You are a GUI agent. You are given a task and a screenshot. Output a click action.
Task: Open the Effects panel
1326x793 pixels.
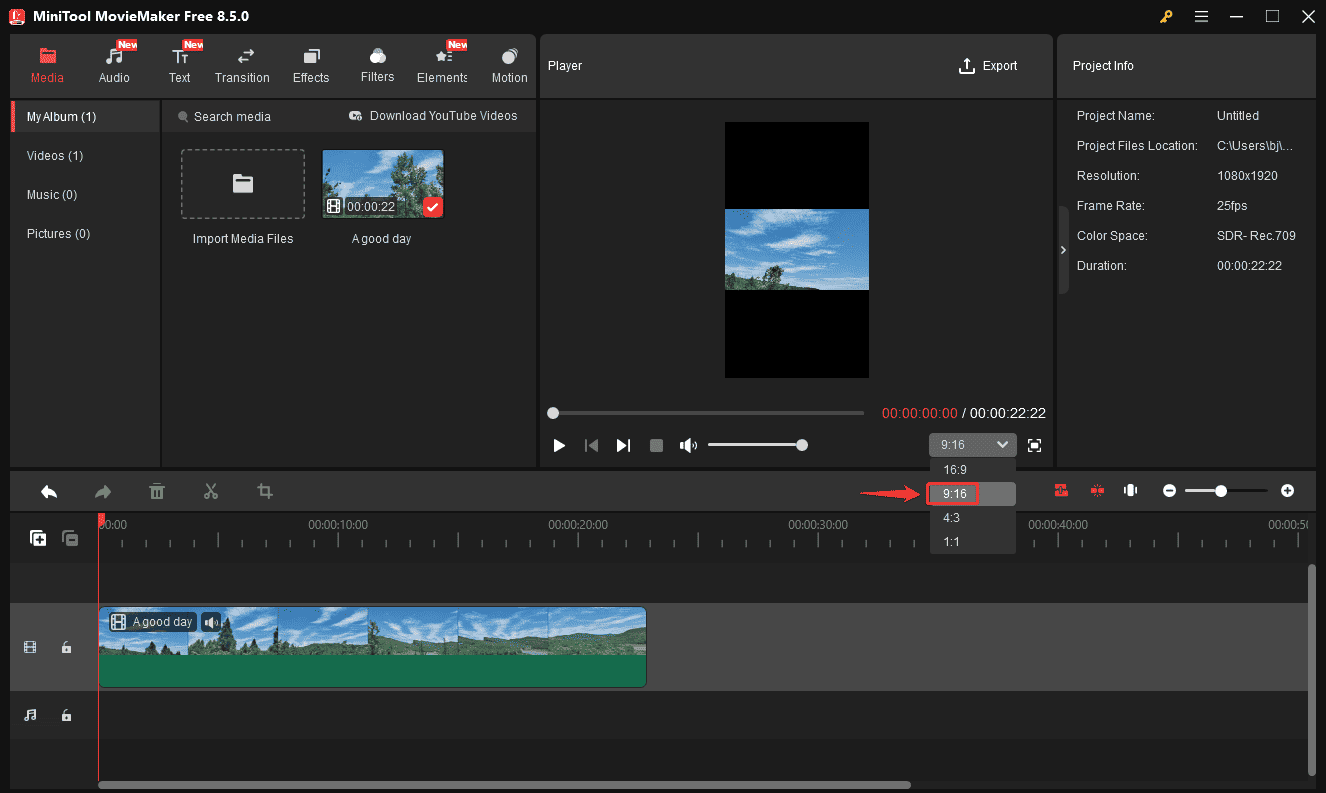[x=311, y=62]
